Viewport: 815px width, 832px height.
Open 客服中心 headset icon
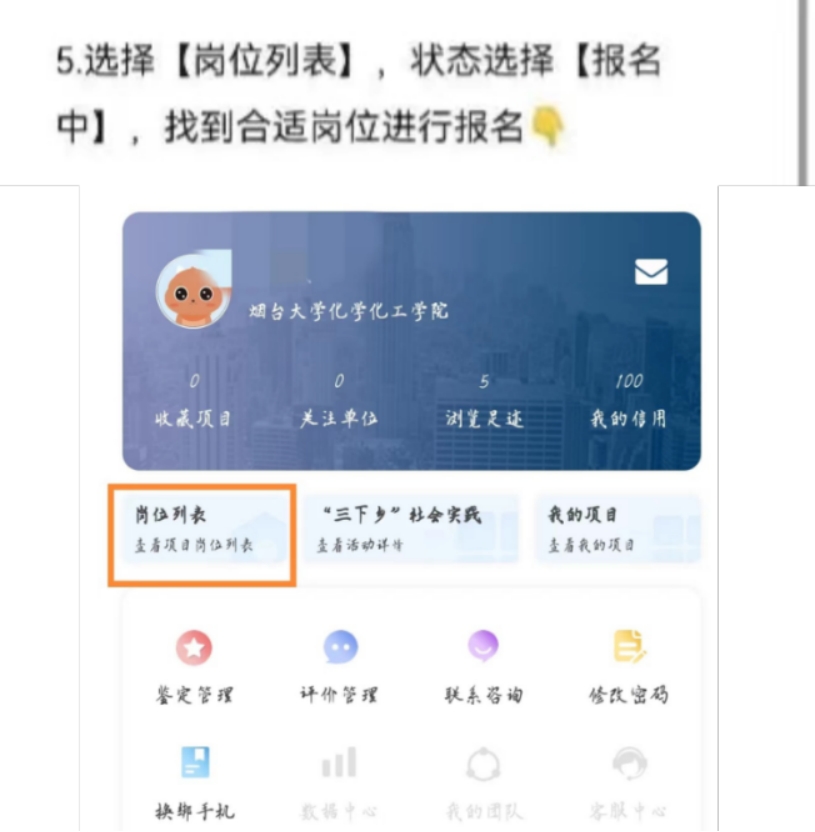[629, 764]
